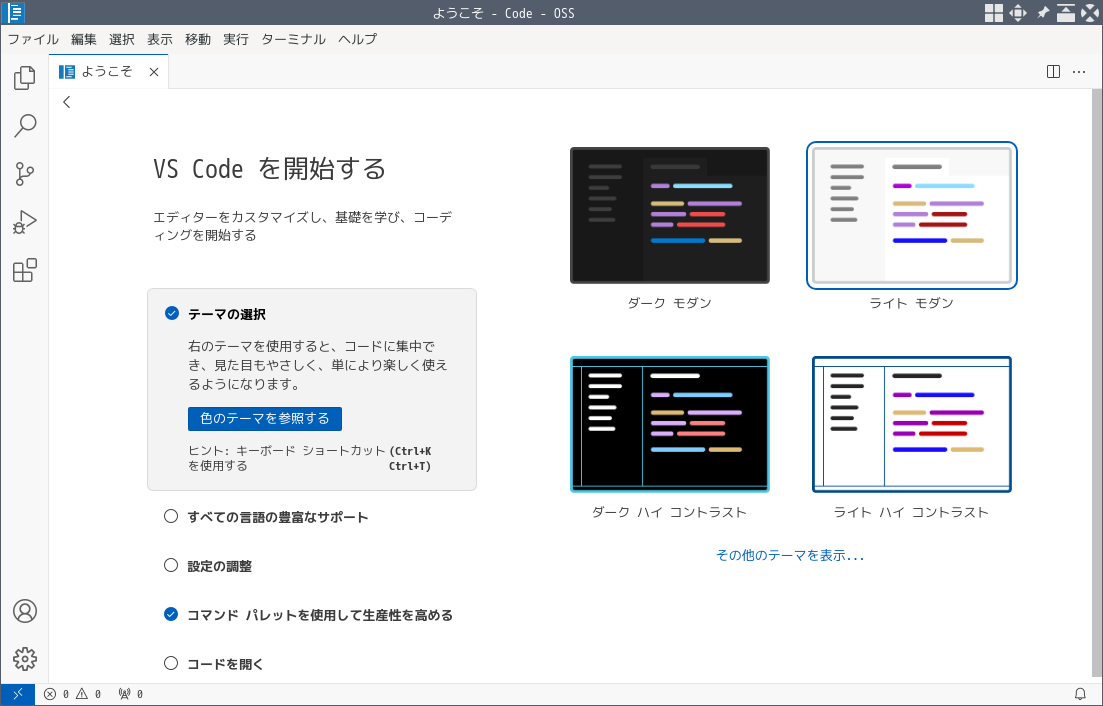Open notifications bell in status bar

1080,694
